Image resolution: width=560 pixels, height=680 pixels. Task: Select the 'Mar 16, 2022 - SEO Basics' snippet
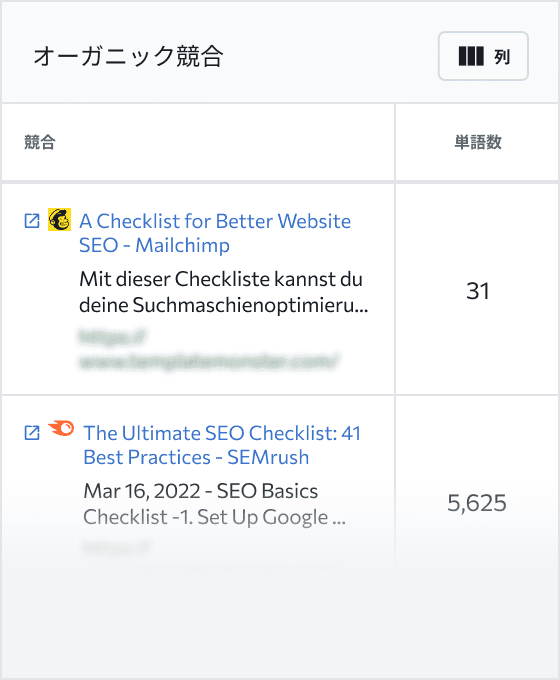pos(200,491)
